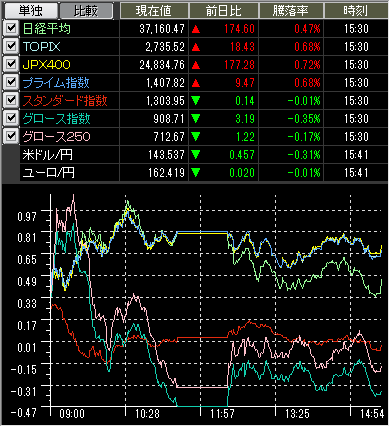Toggle the スタンダード指数 checkbox
390x427 pixels.
point(11,100)
